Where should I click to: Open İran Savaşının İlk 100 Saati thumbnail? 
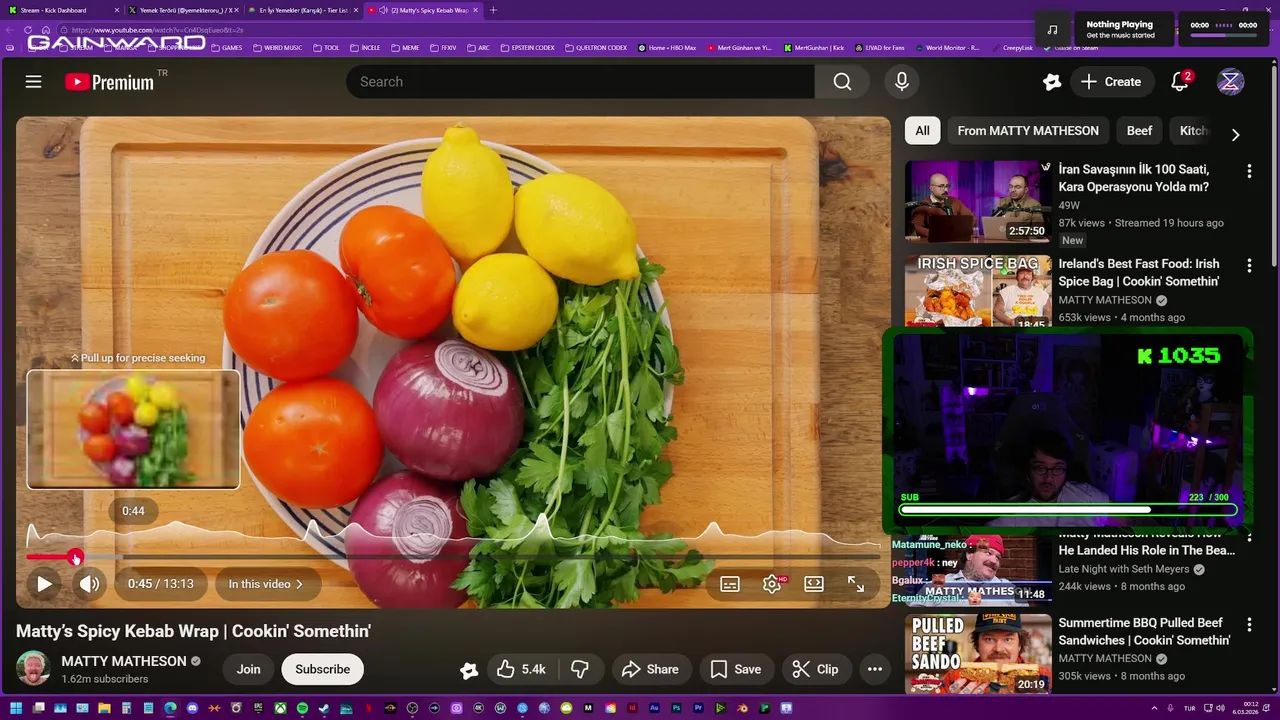[978, 201]
